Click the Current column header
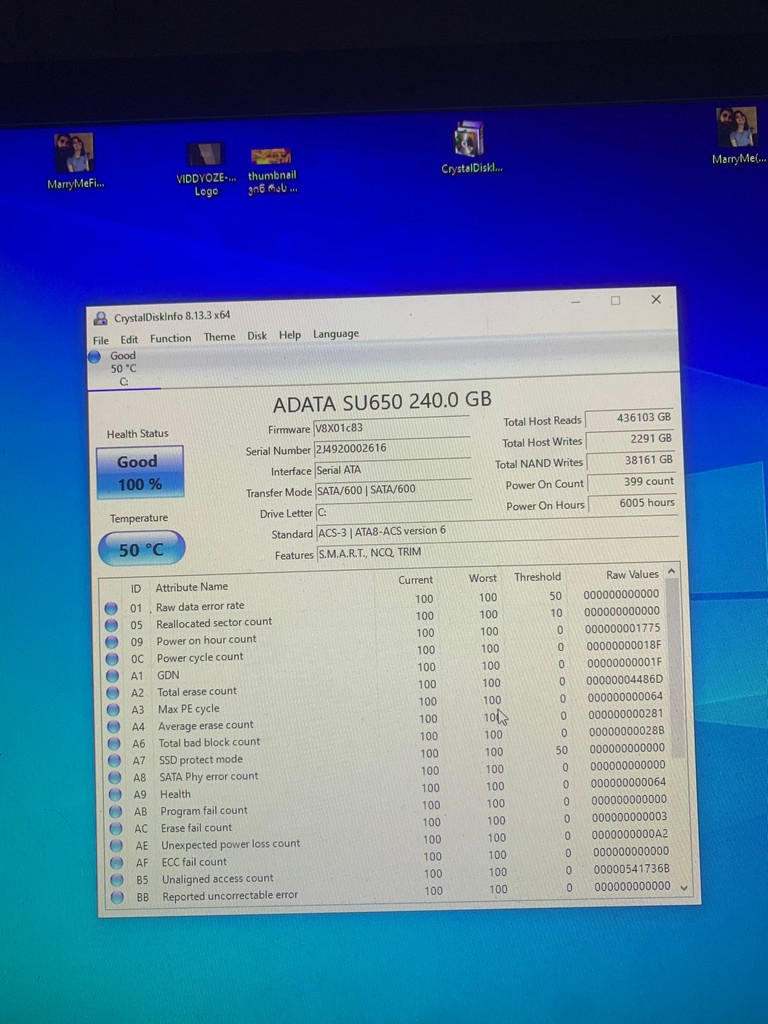The width and height of the screenshot is (768, 1024). [415, 579]
